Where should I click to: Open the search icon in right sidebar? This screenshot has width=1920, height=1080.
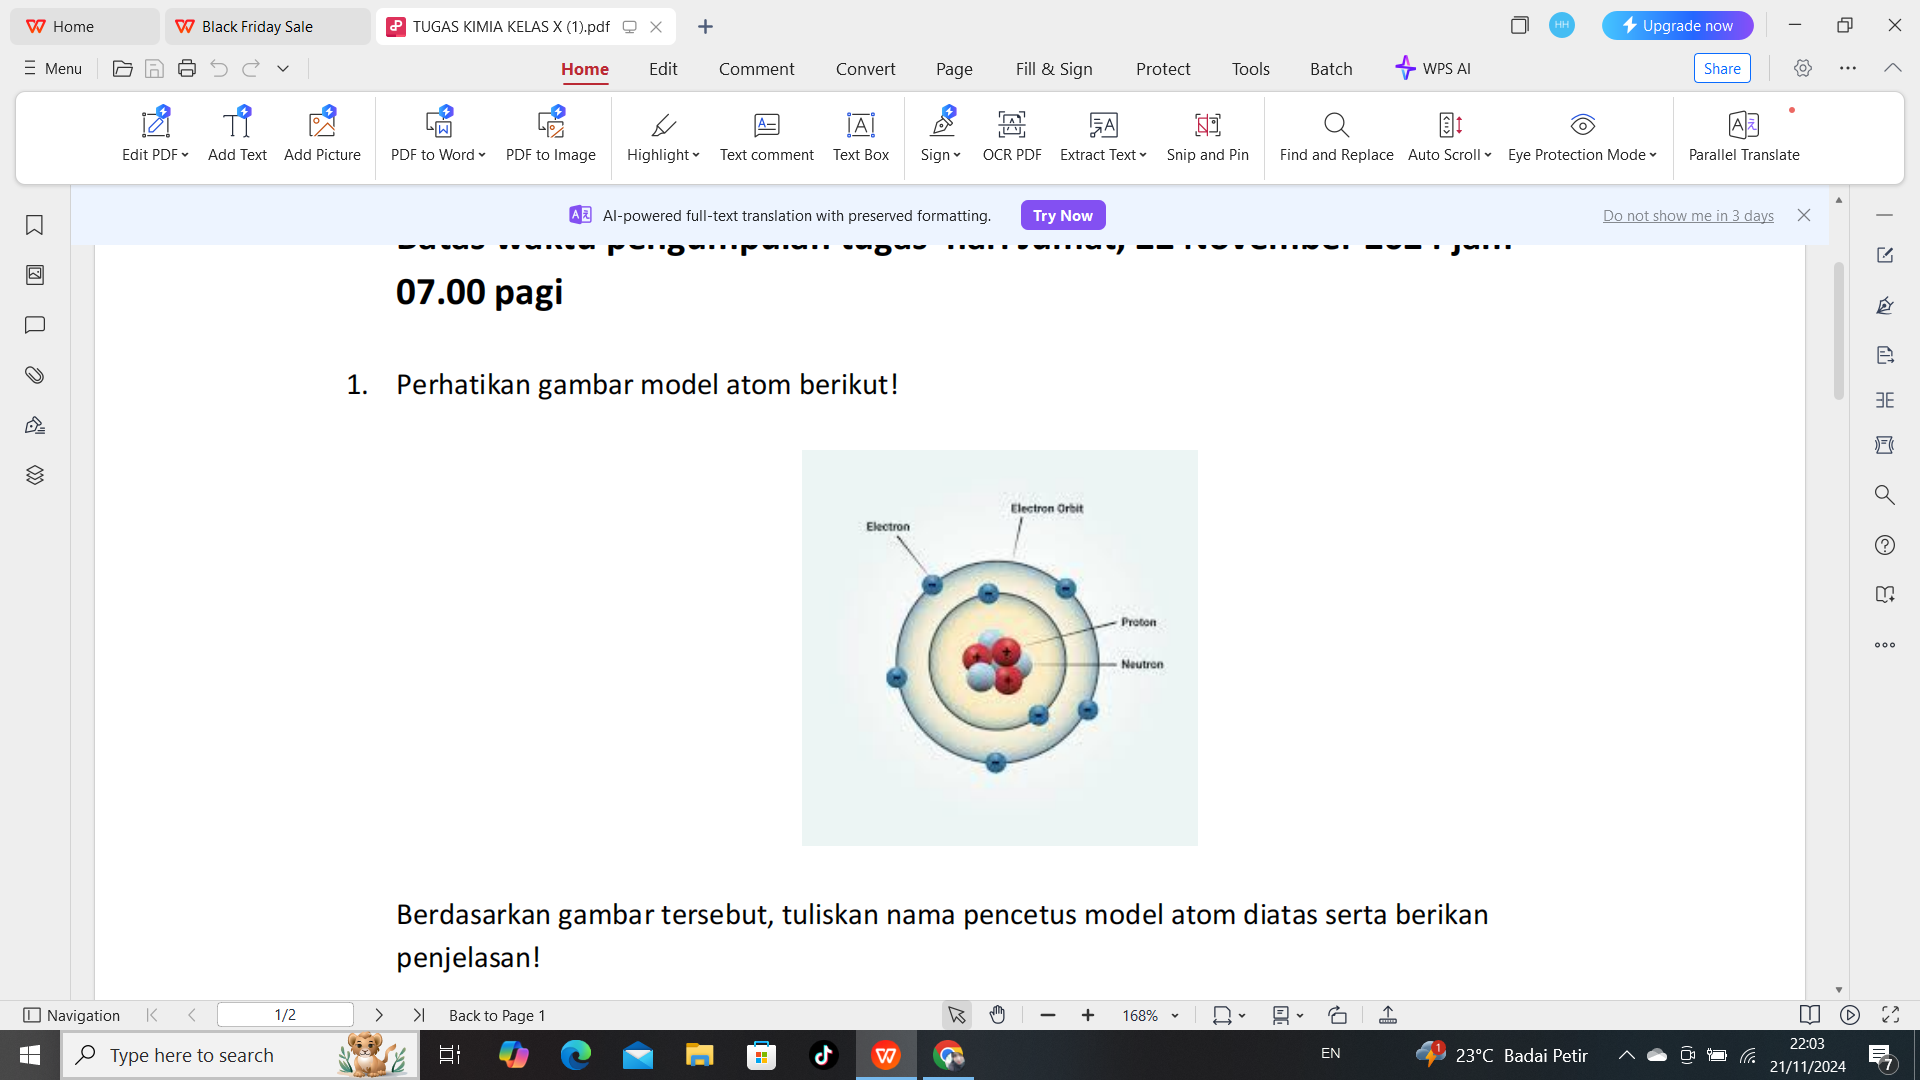coord(1885,495)
